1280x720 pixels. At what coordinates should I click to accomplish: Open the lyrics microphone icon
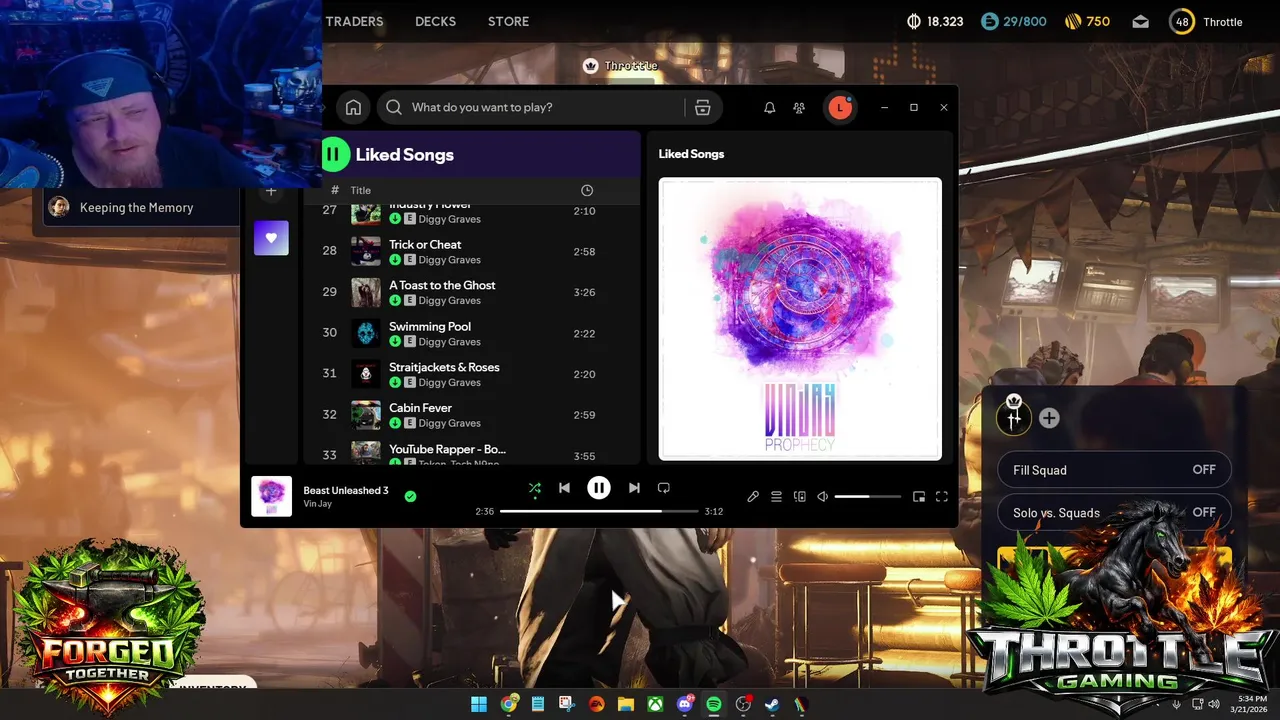pos(753,496)
